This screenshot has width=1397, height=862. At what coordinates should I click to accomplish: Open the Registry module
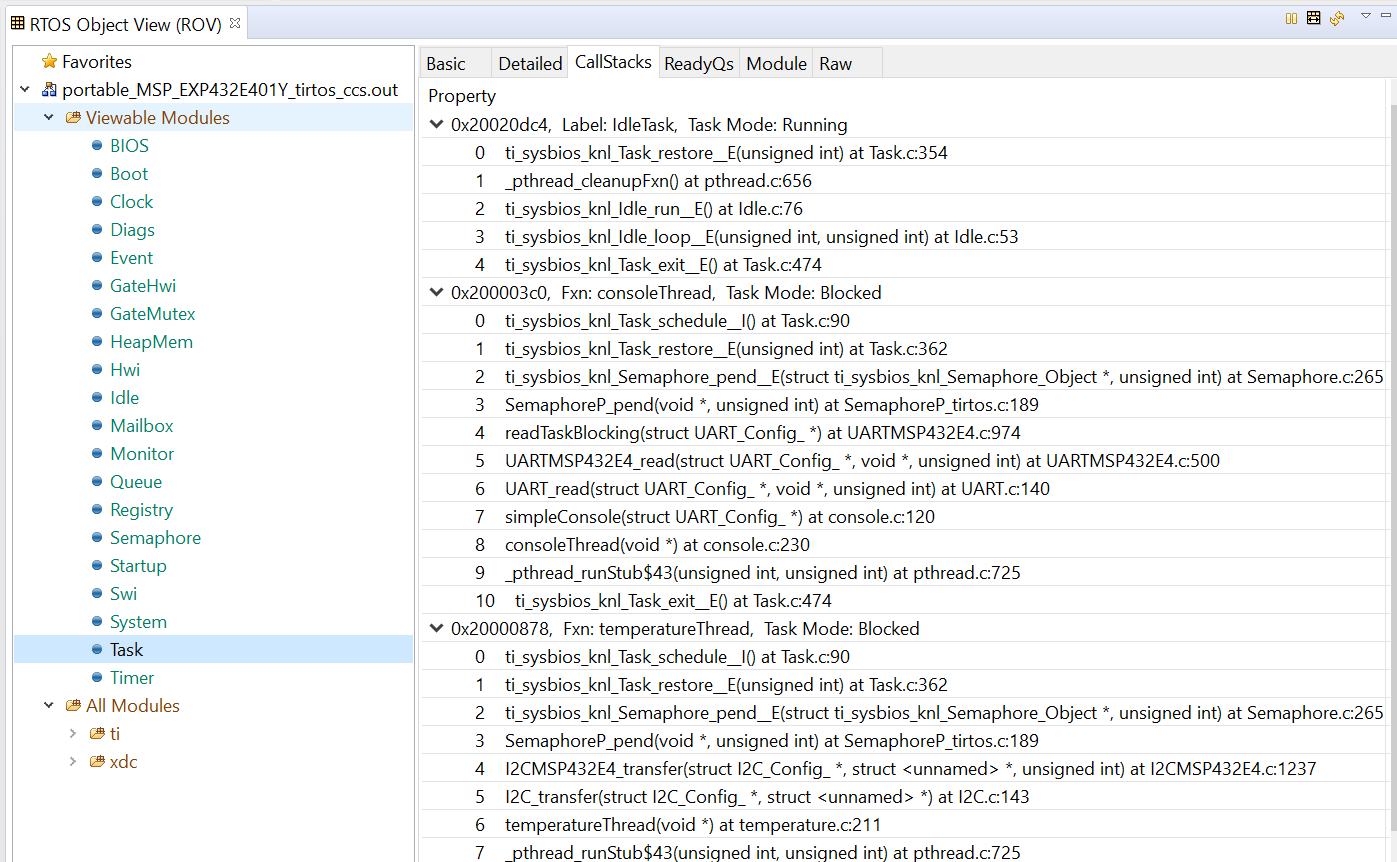pyautogui.click(x=141, y=510)
